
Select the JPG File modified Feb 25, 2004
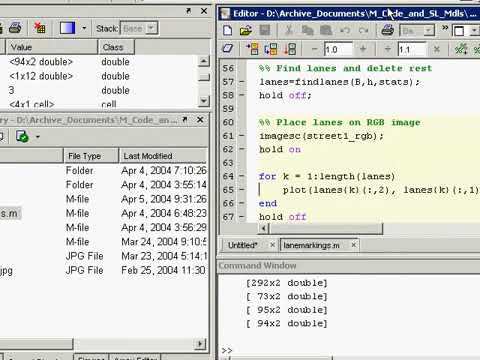(x=103, y=270)
